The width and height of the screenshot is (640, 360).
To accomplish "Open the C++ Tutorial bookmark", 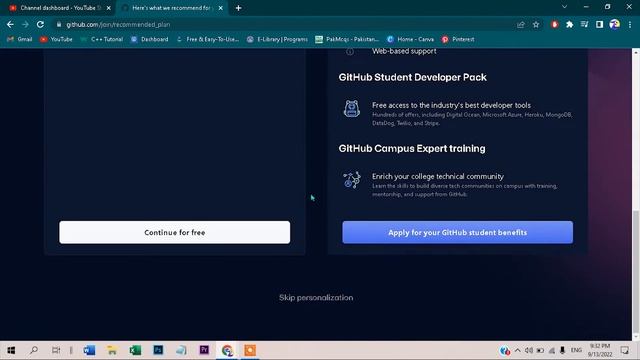I will click(102, 39).
